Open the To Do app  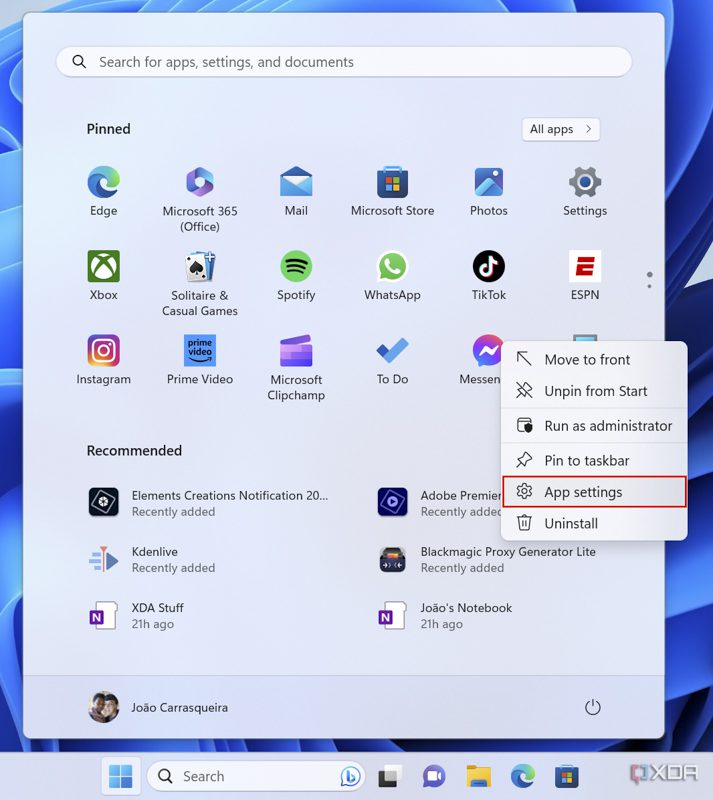pyautogui.click(x=392, y=360)
